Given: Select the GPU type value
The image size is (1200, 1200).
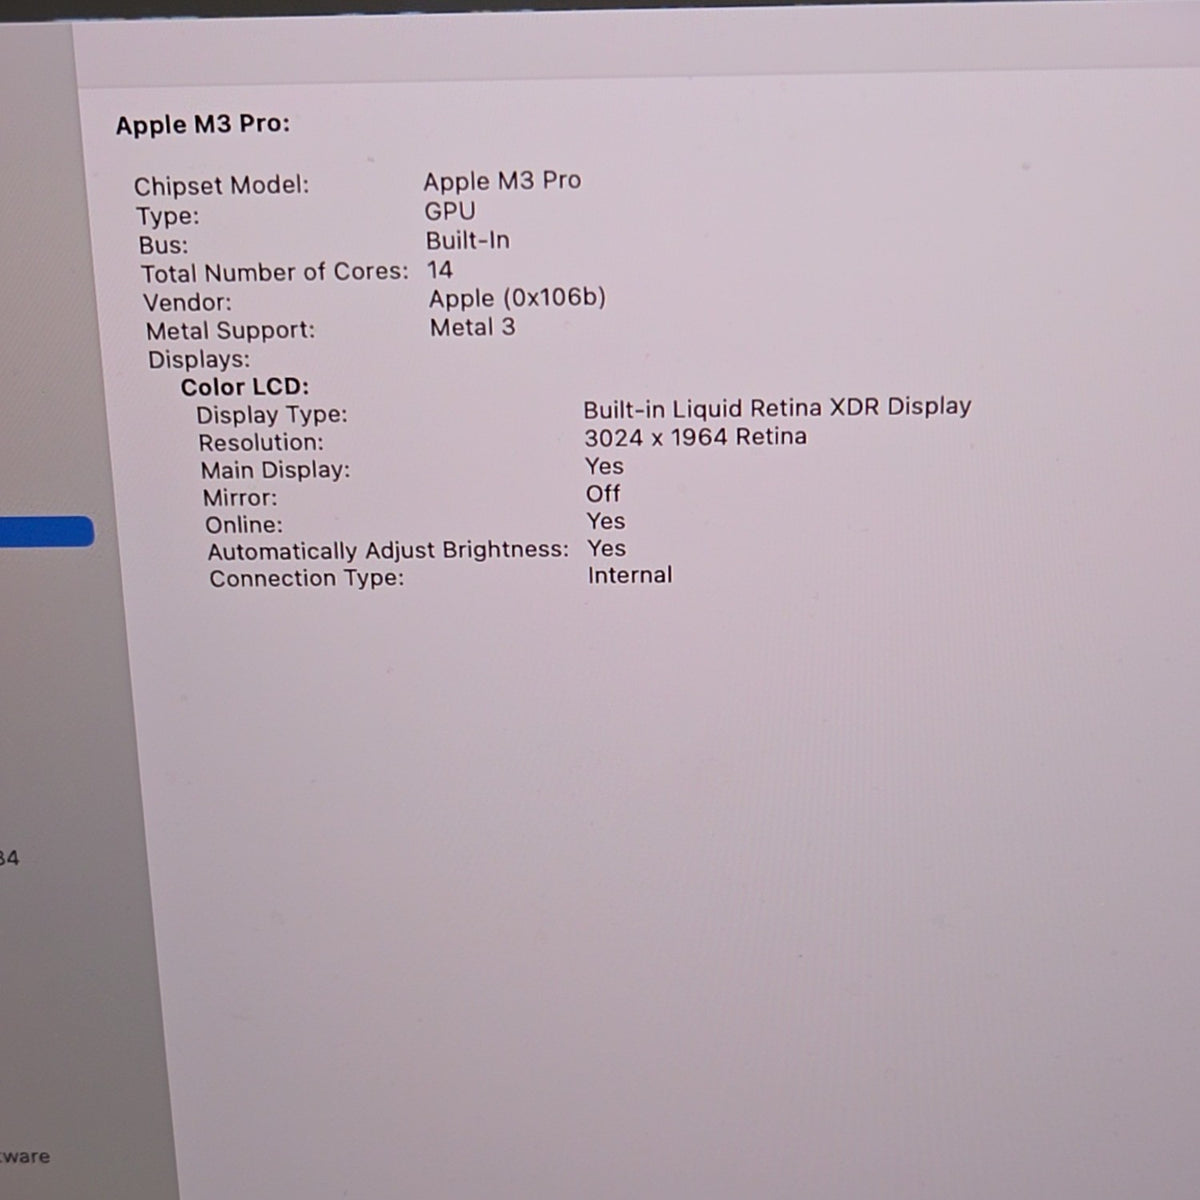Looking at the screenshot, I should (x=450, y=211).
